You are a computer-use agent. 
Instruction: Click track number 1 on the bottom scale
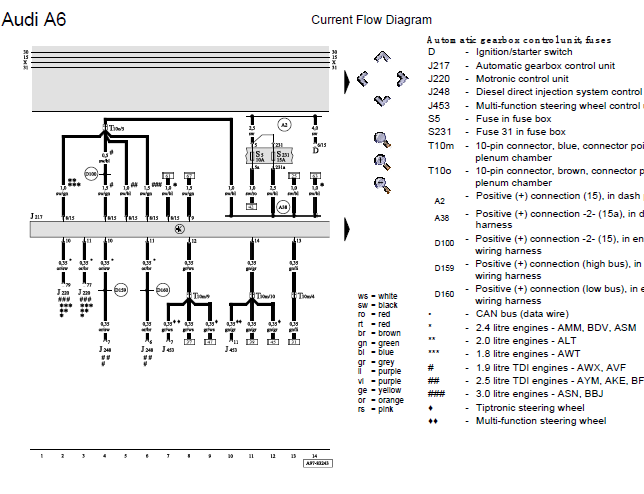(41, 456)
